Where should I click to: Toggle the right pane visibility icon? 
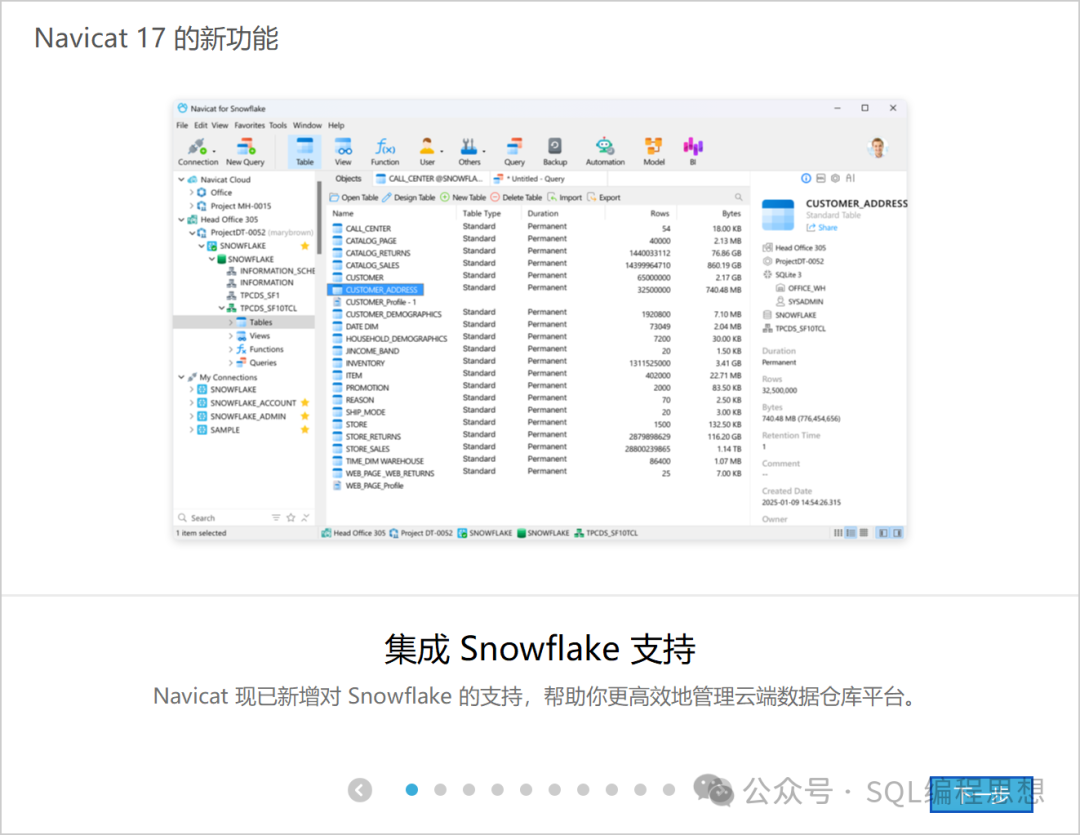897,533
